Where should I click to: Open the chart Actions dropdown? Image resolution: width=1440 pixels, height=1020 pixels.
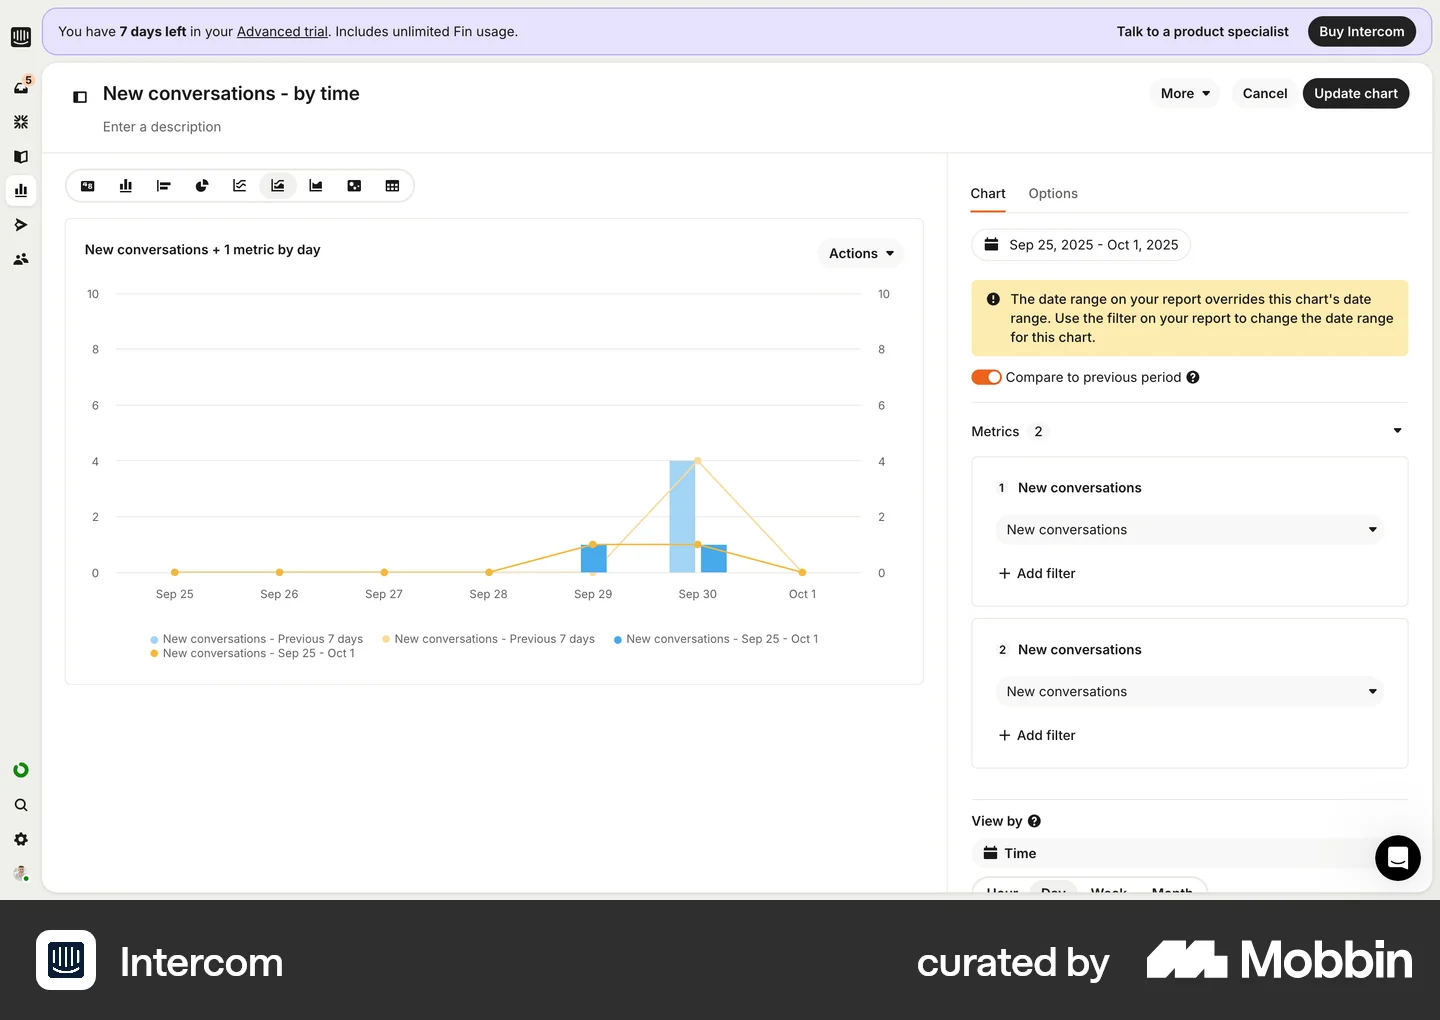coord(861,254)
